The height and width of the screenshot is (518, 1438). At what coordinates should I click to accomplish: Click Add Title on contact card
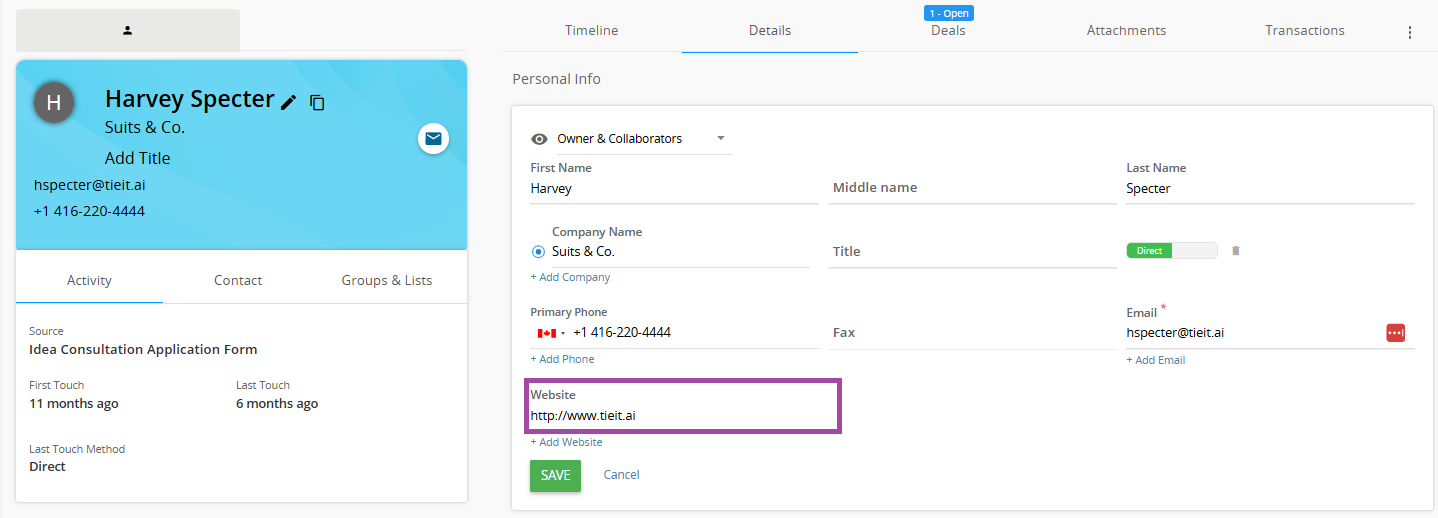[x=138, y=158]
